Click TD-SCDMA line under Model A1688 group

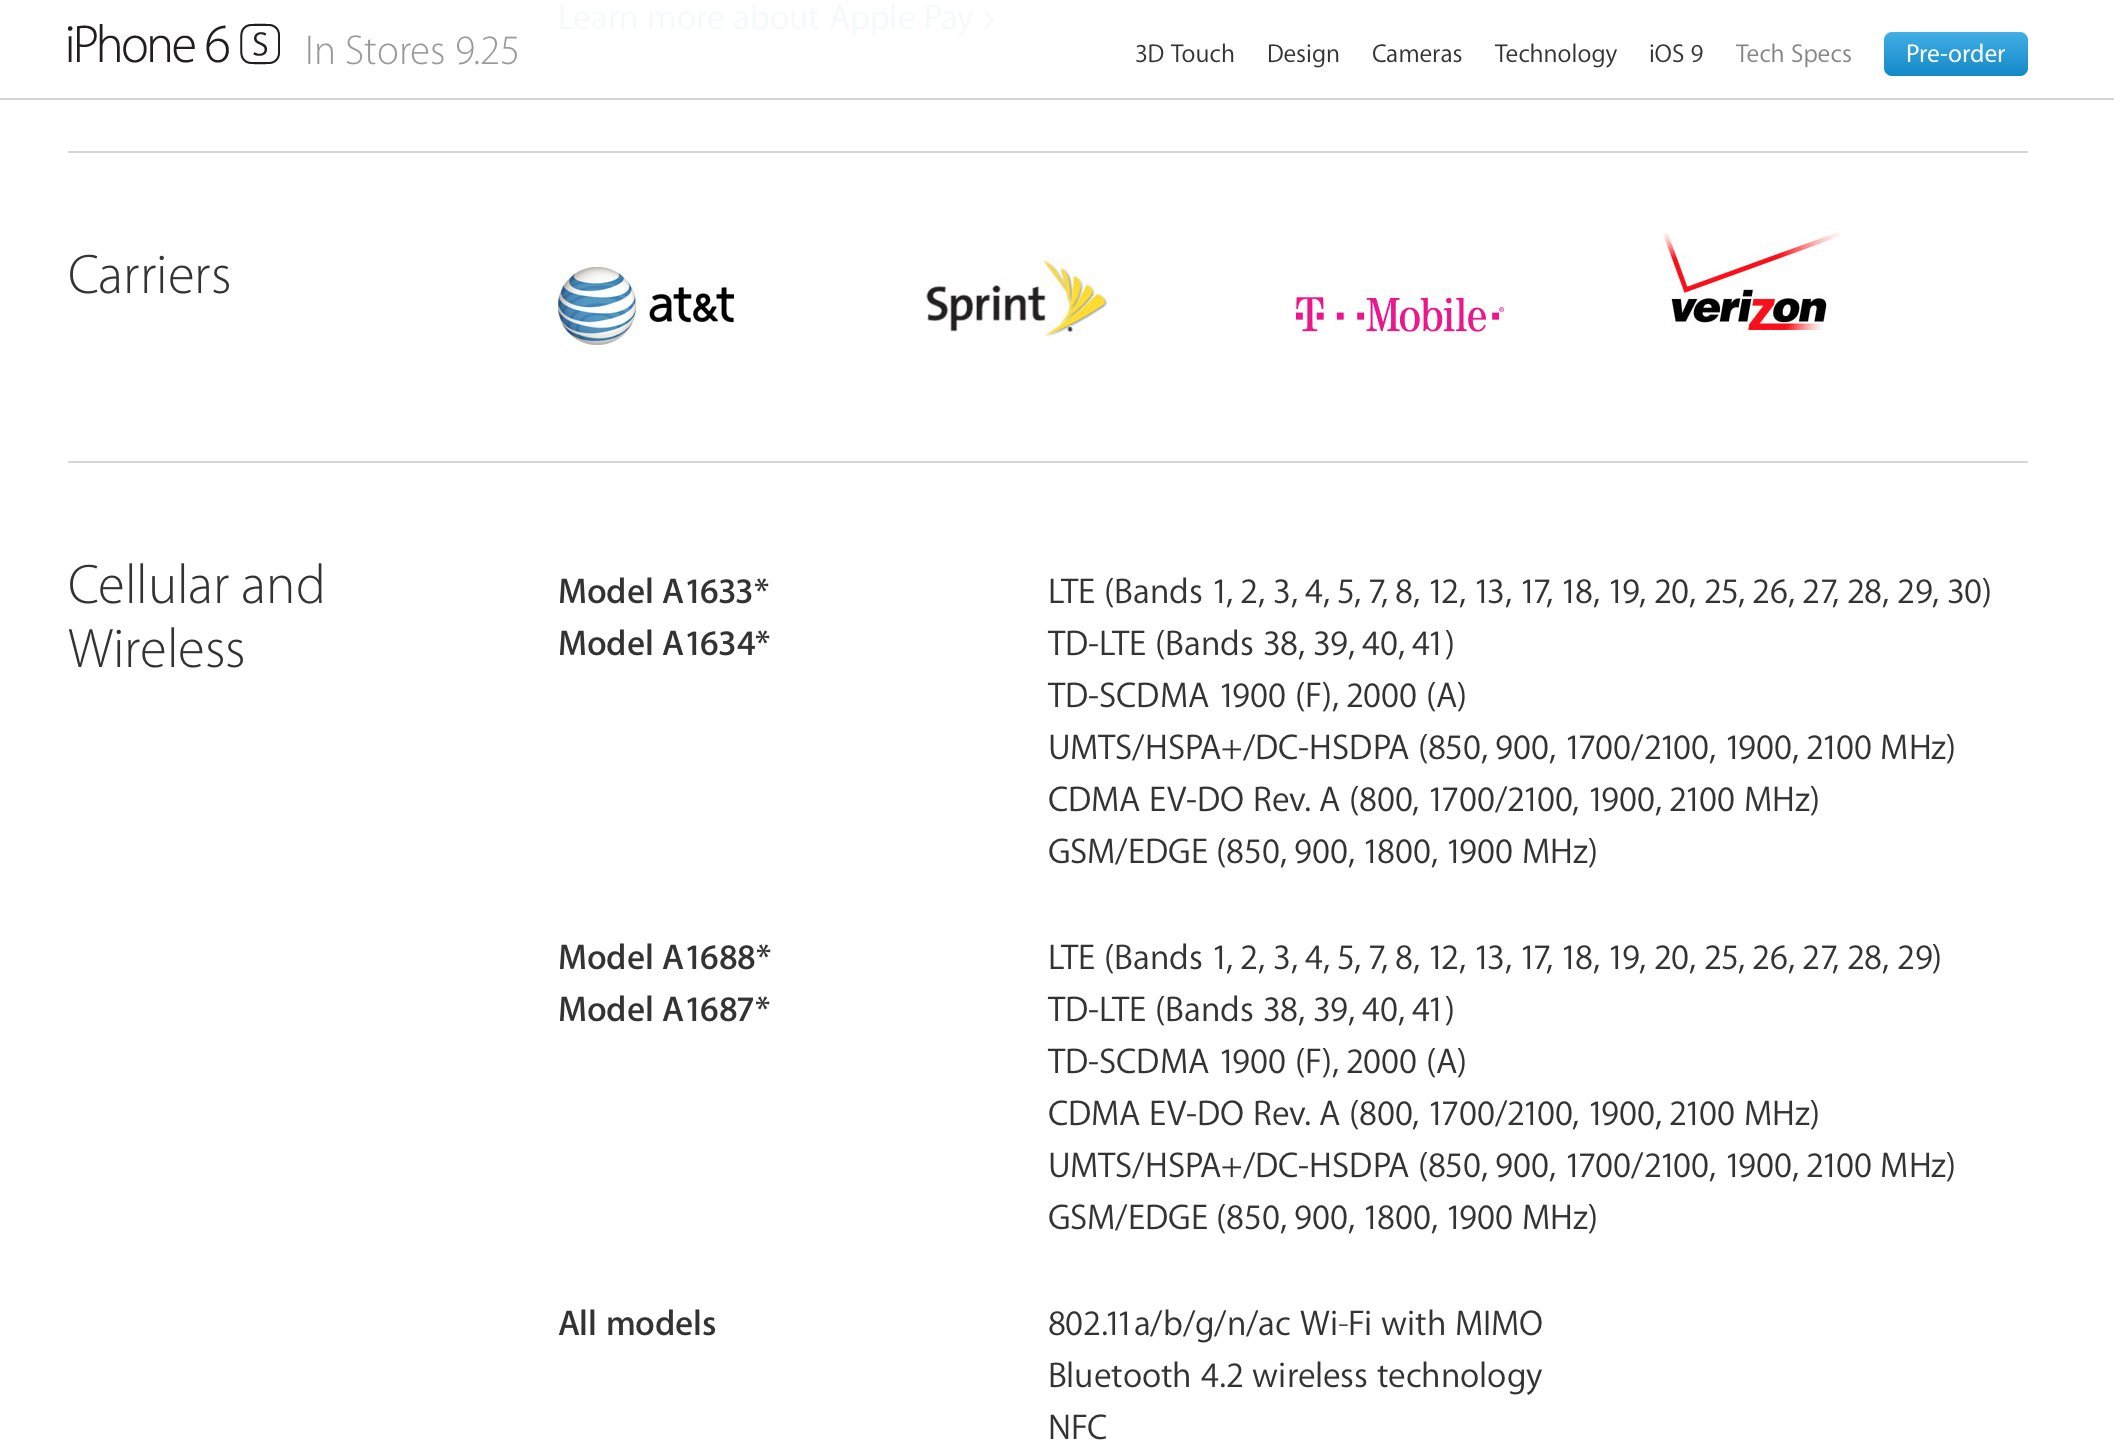click(x=1256, y=1062)
